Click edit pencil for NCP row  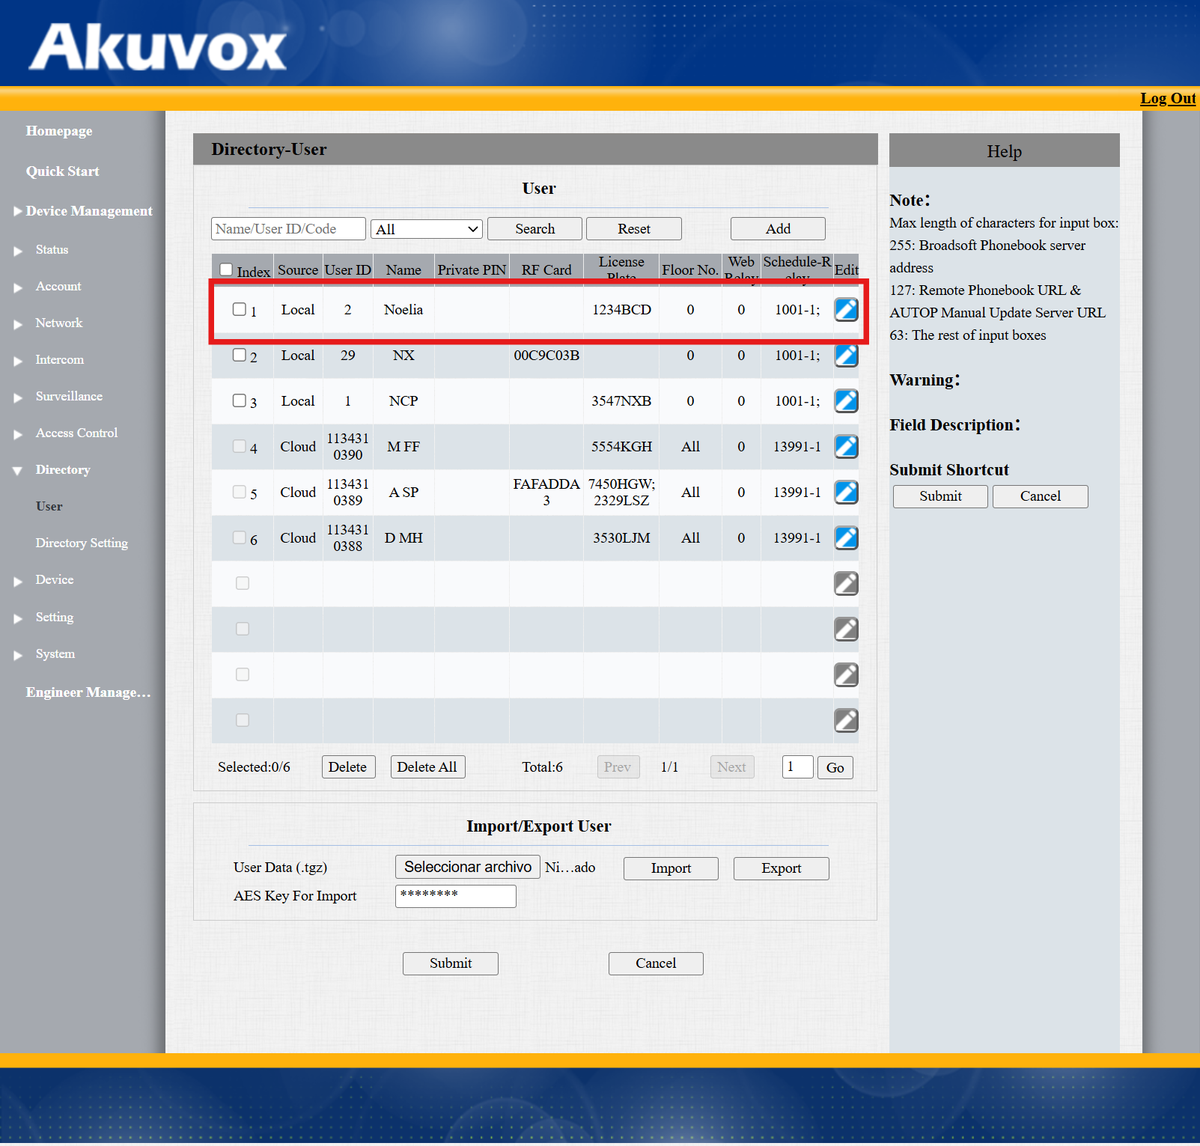pos(846,401)
